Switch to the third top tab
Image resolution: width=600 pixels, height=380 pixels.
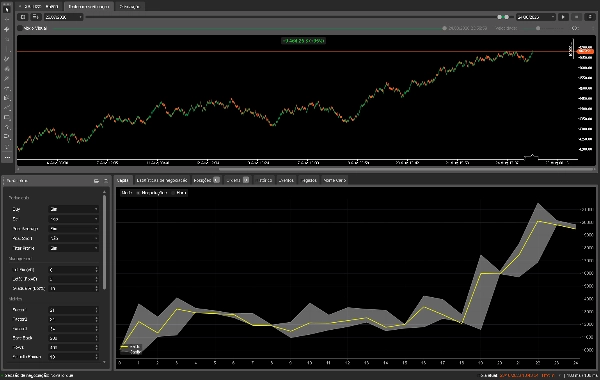pyautogui.click(x=129, y=7)
